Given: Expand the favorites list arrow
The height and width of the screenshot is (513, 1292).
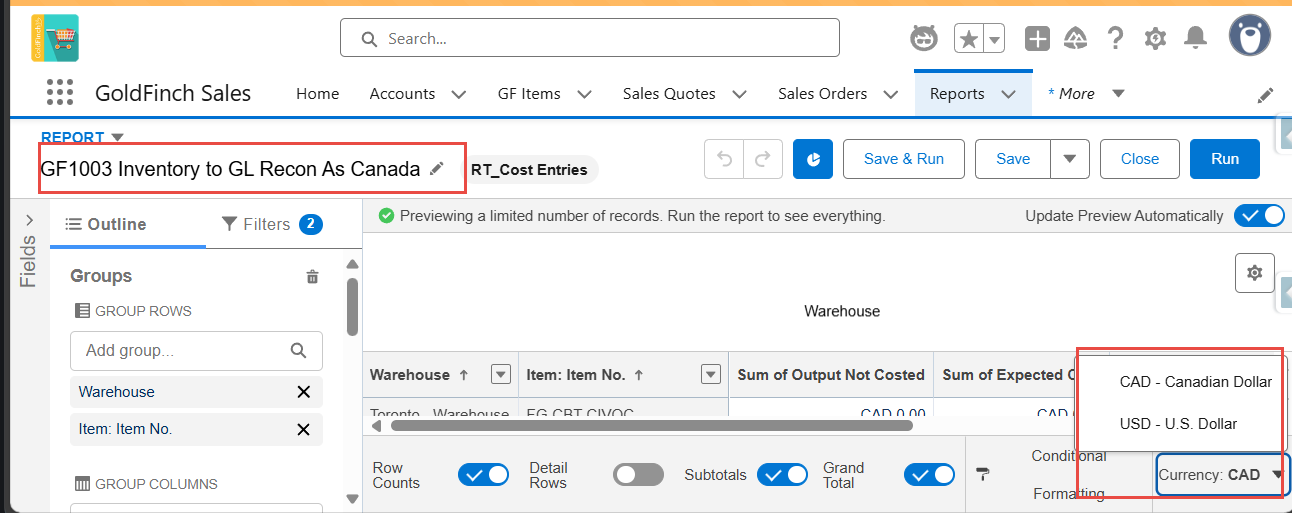Looking at the screenshot, I should tap(994, 39).
